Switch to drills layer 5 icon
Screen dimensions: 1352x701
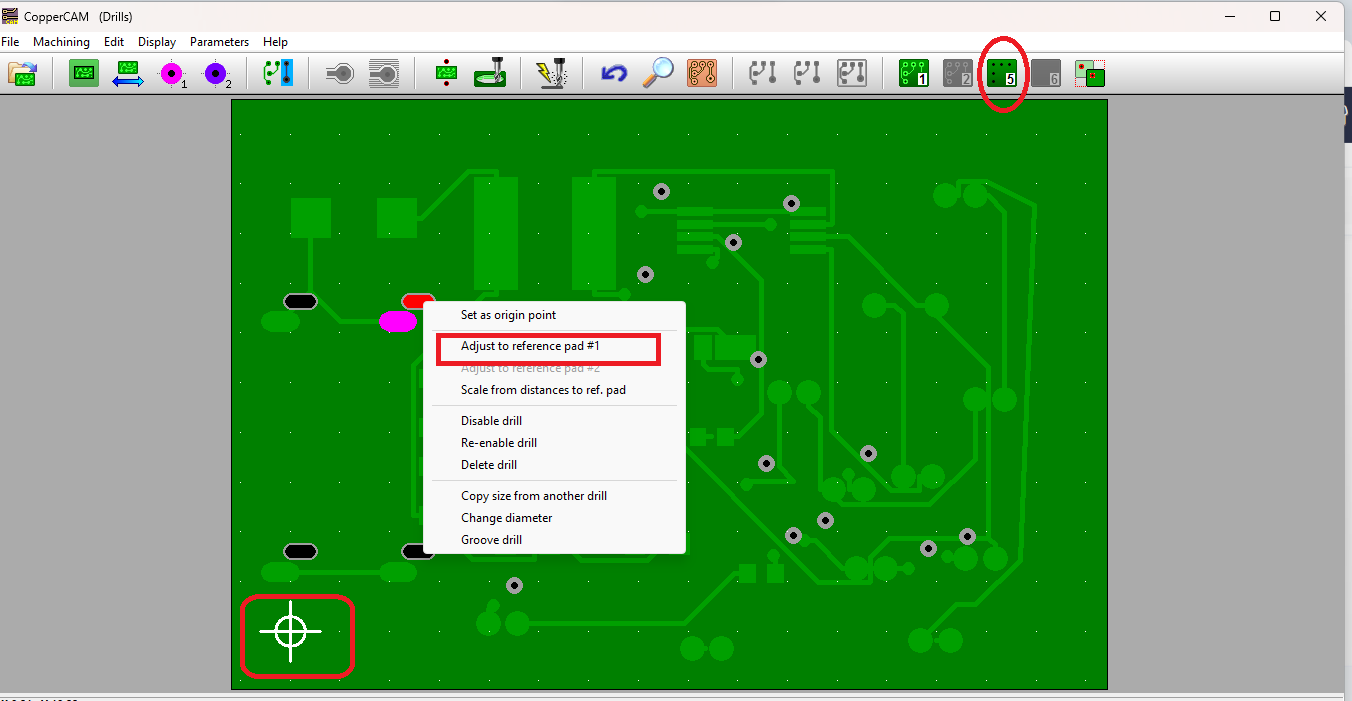pyautogui.click(x=1002, y=73)
